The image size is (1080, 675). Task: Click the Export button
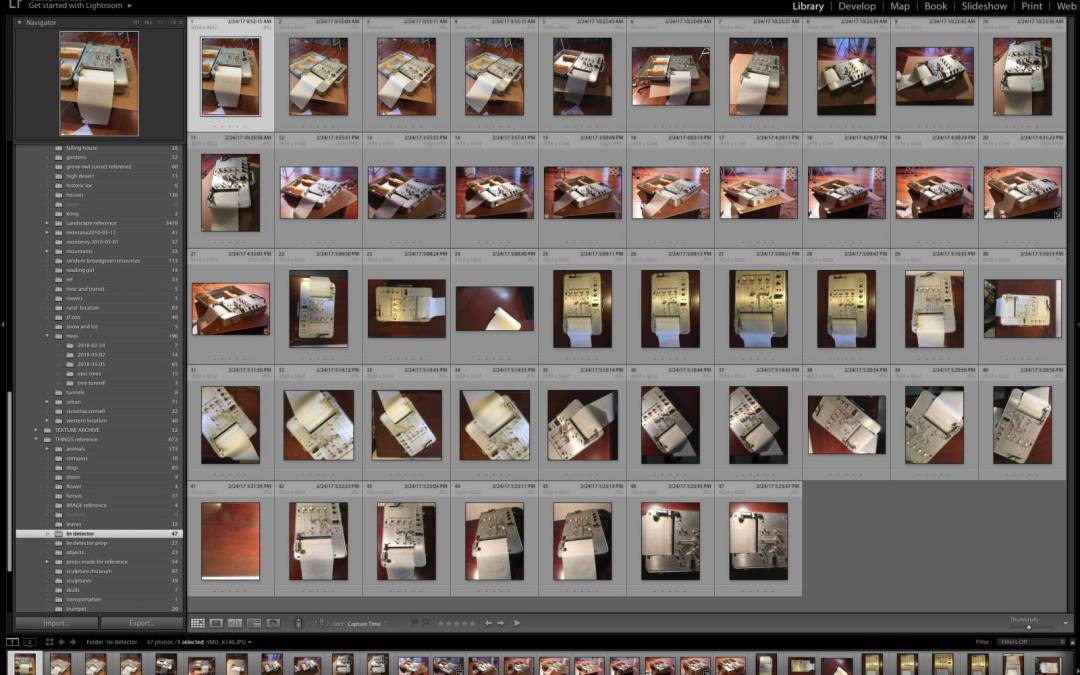point(141,623)
